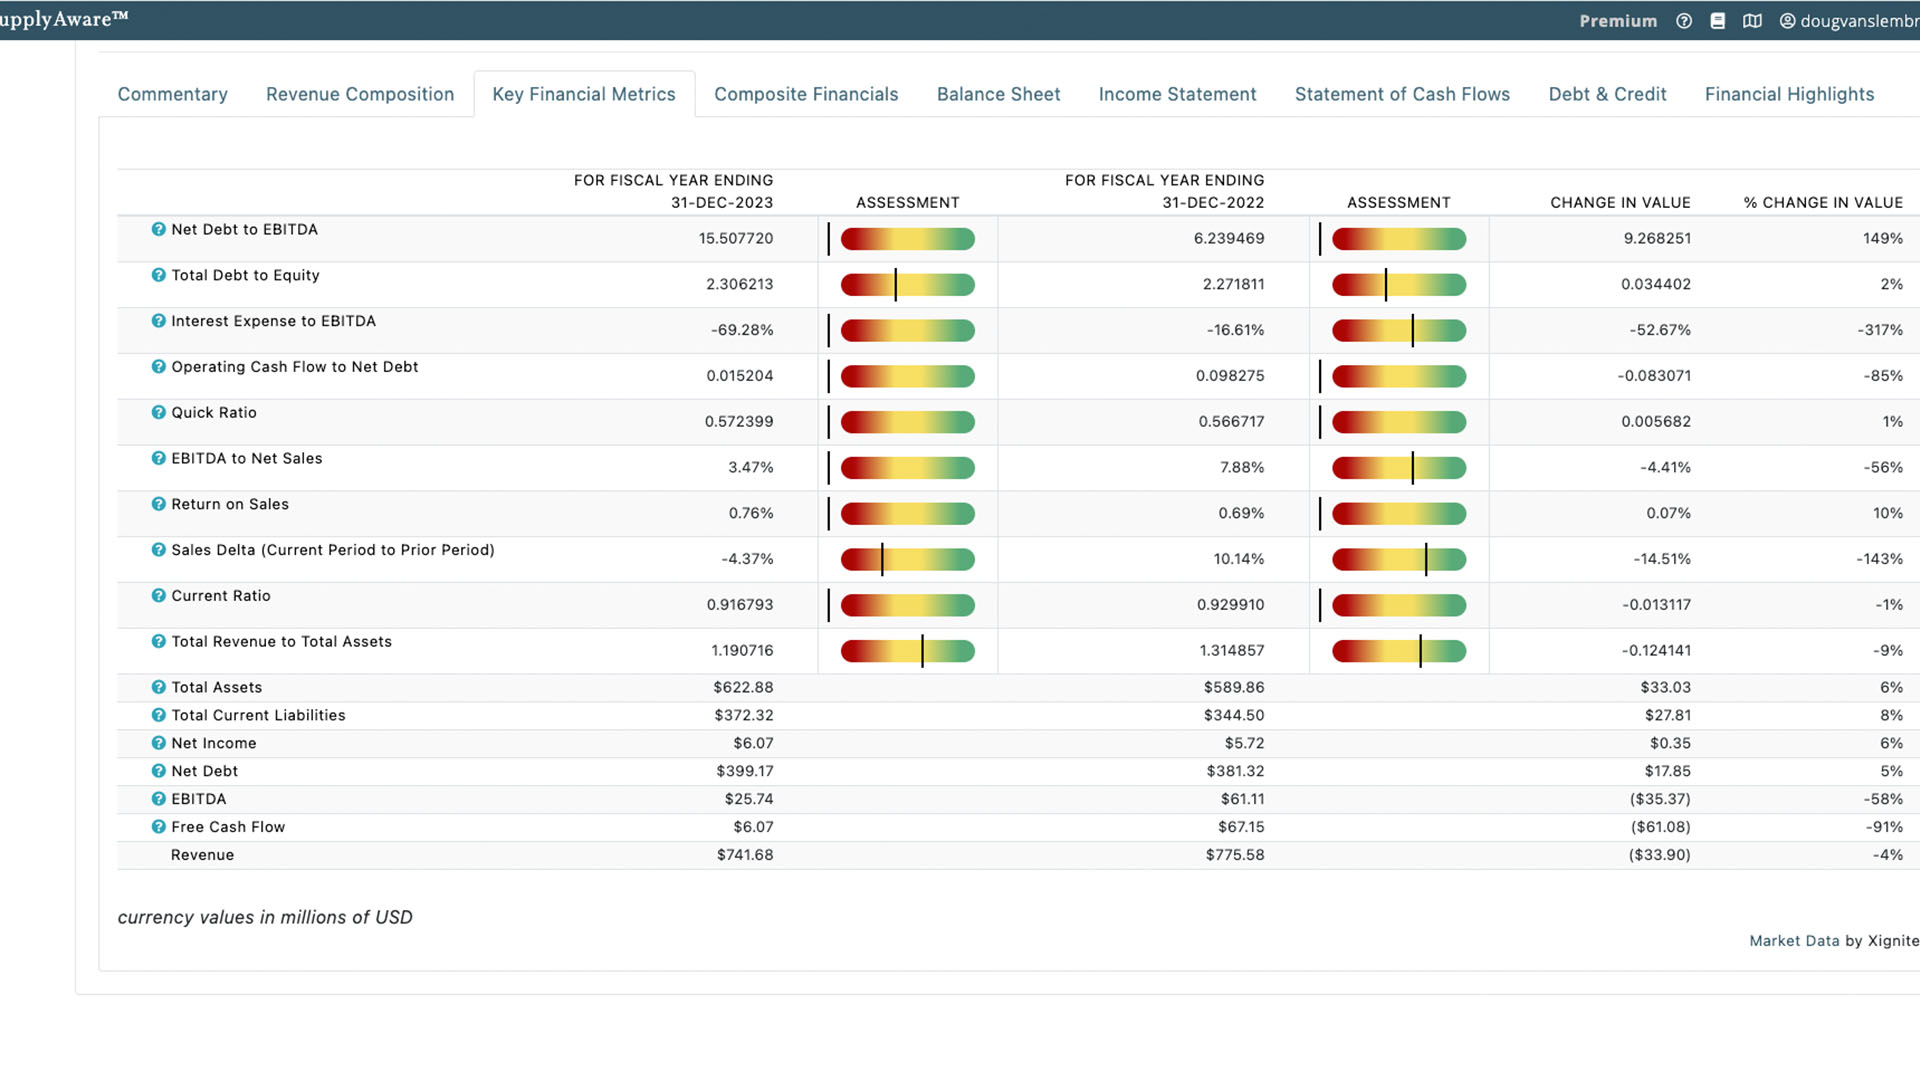Open user account dougvanslembr menu

(x=1850, y=21)
